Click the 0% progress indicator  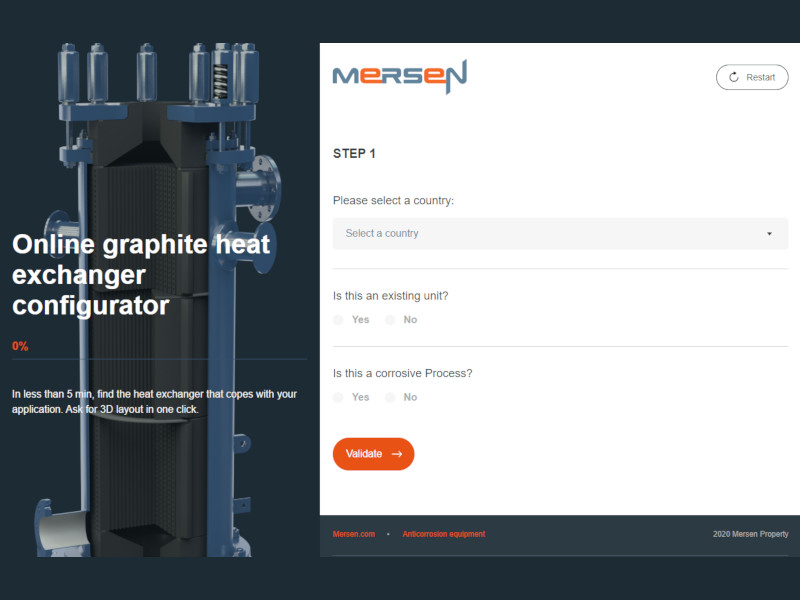point(20,346)
